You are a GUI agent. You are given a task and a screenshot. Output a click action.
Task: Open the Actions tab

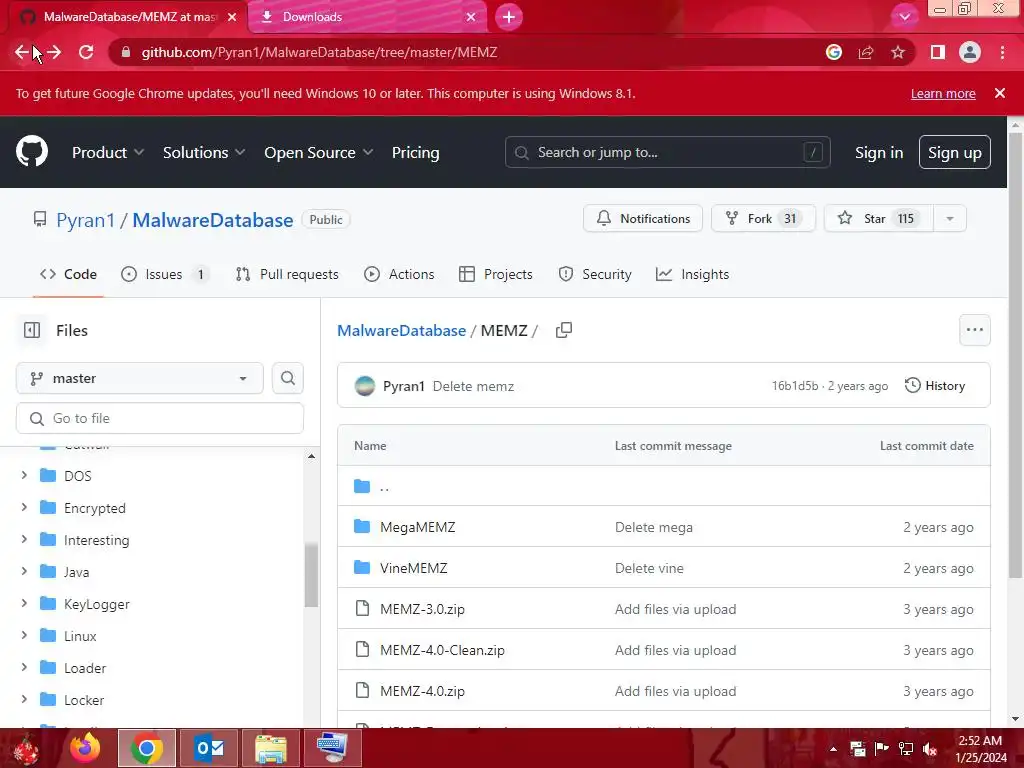point(399,274)
